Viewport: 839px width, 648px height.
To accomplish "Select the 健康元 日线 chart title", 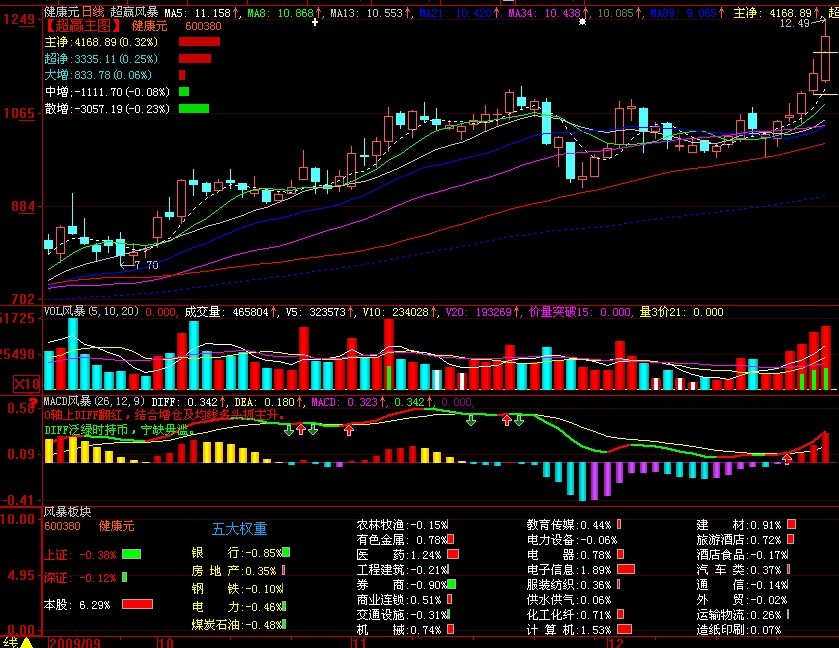I will tap(74, 12).
